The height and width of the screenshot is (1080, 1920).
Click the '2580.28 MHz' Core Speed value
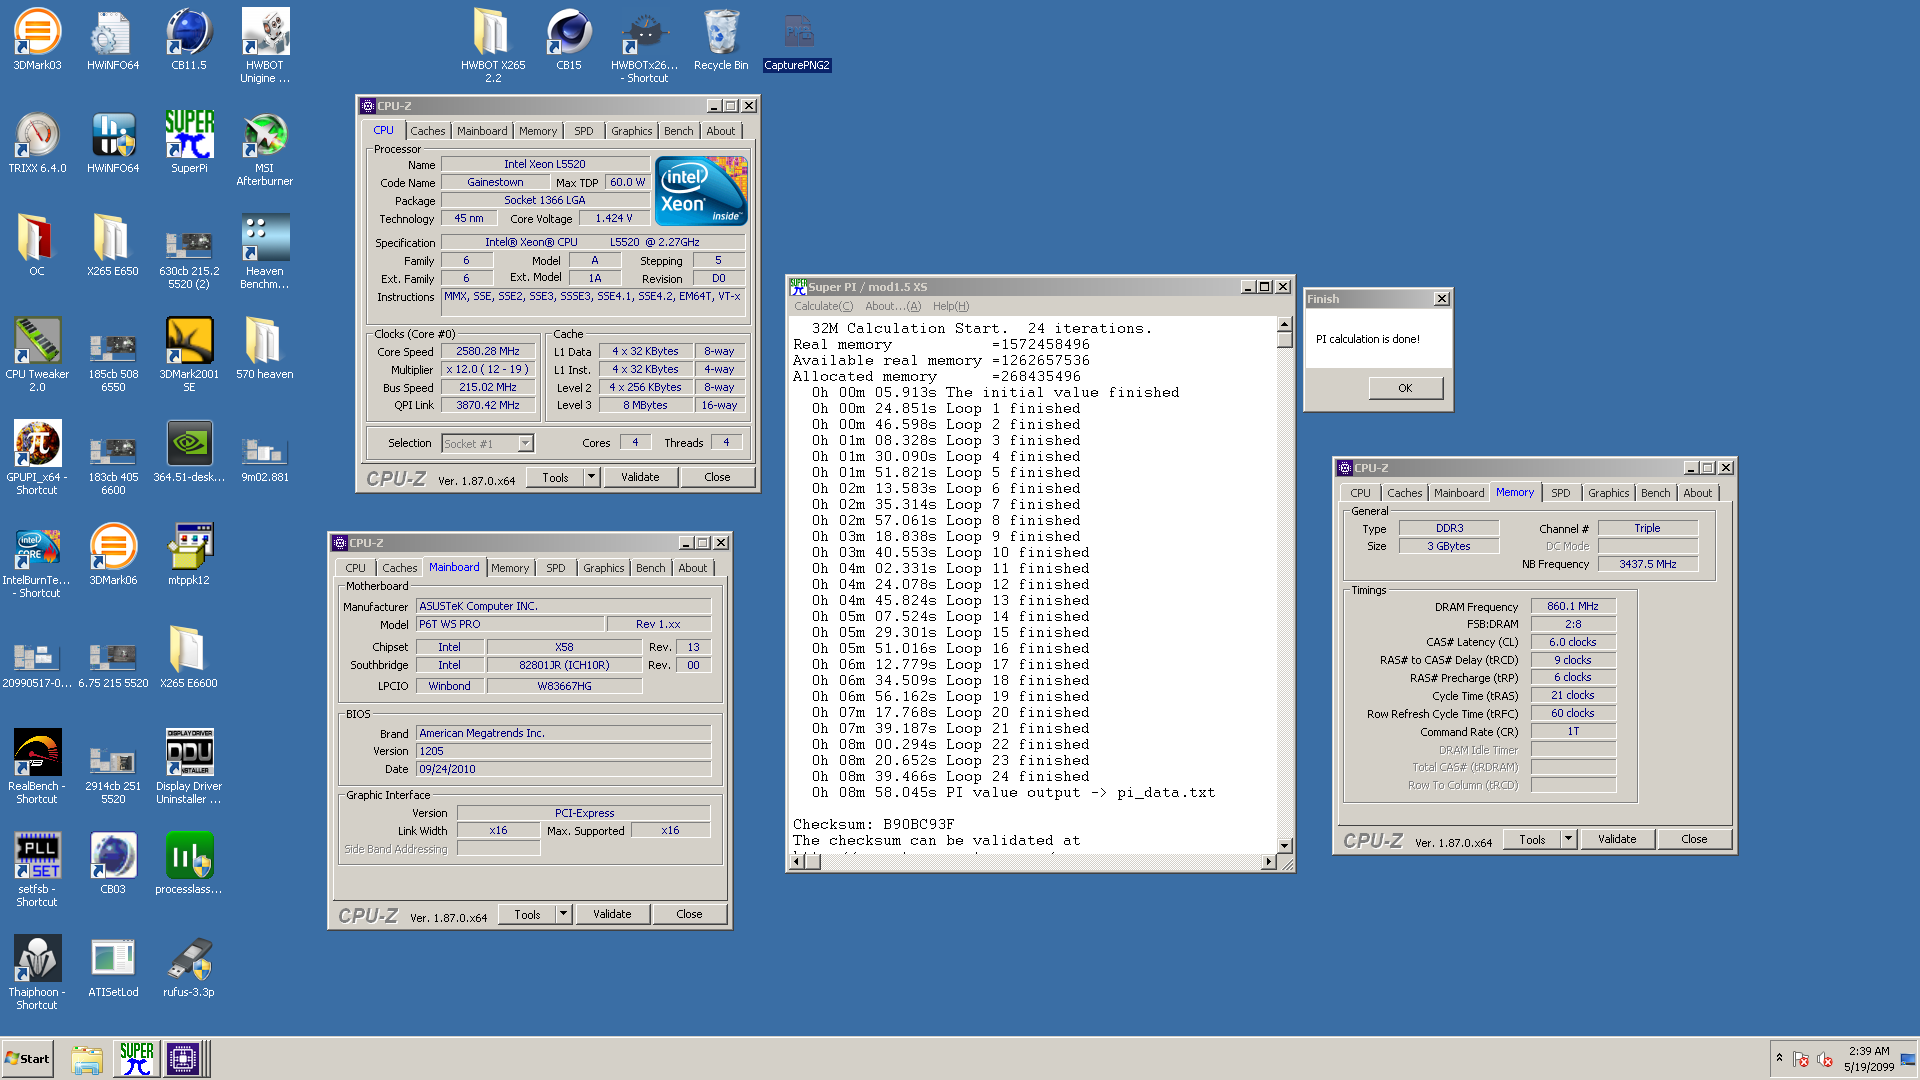point(488,351)
